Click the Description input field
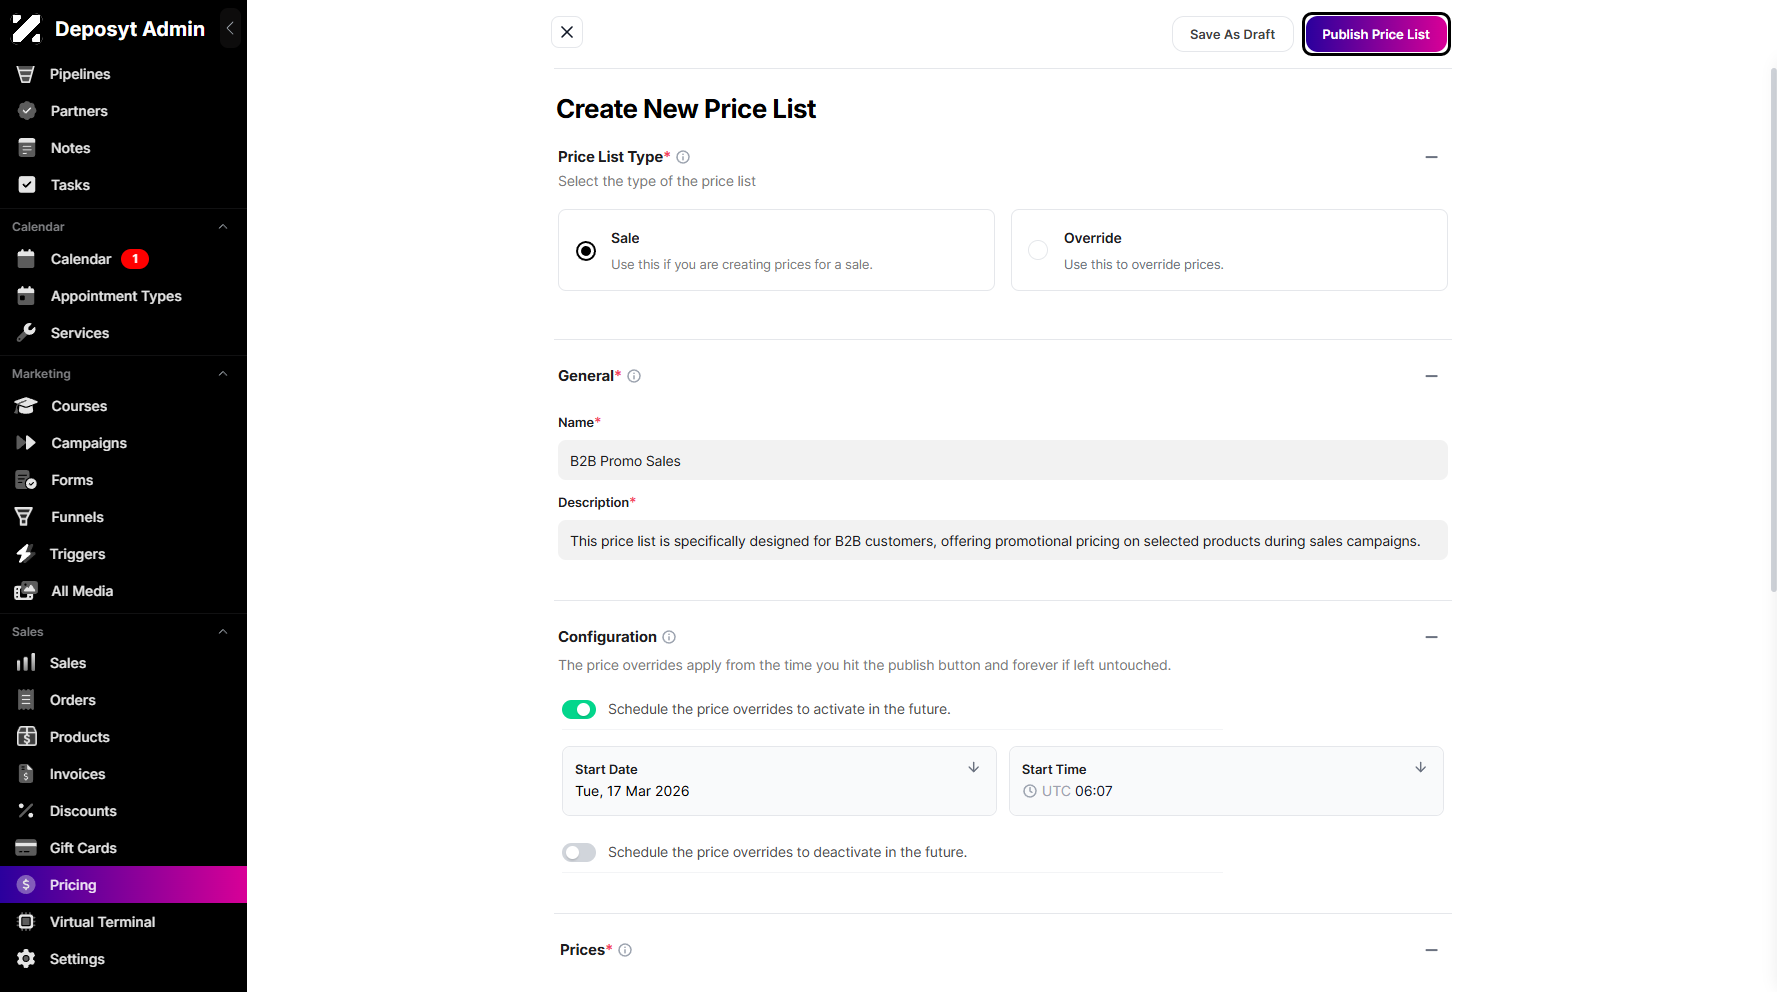Viewport: 1777px width, 992px height. 1003,540
